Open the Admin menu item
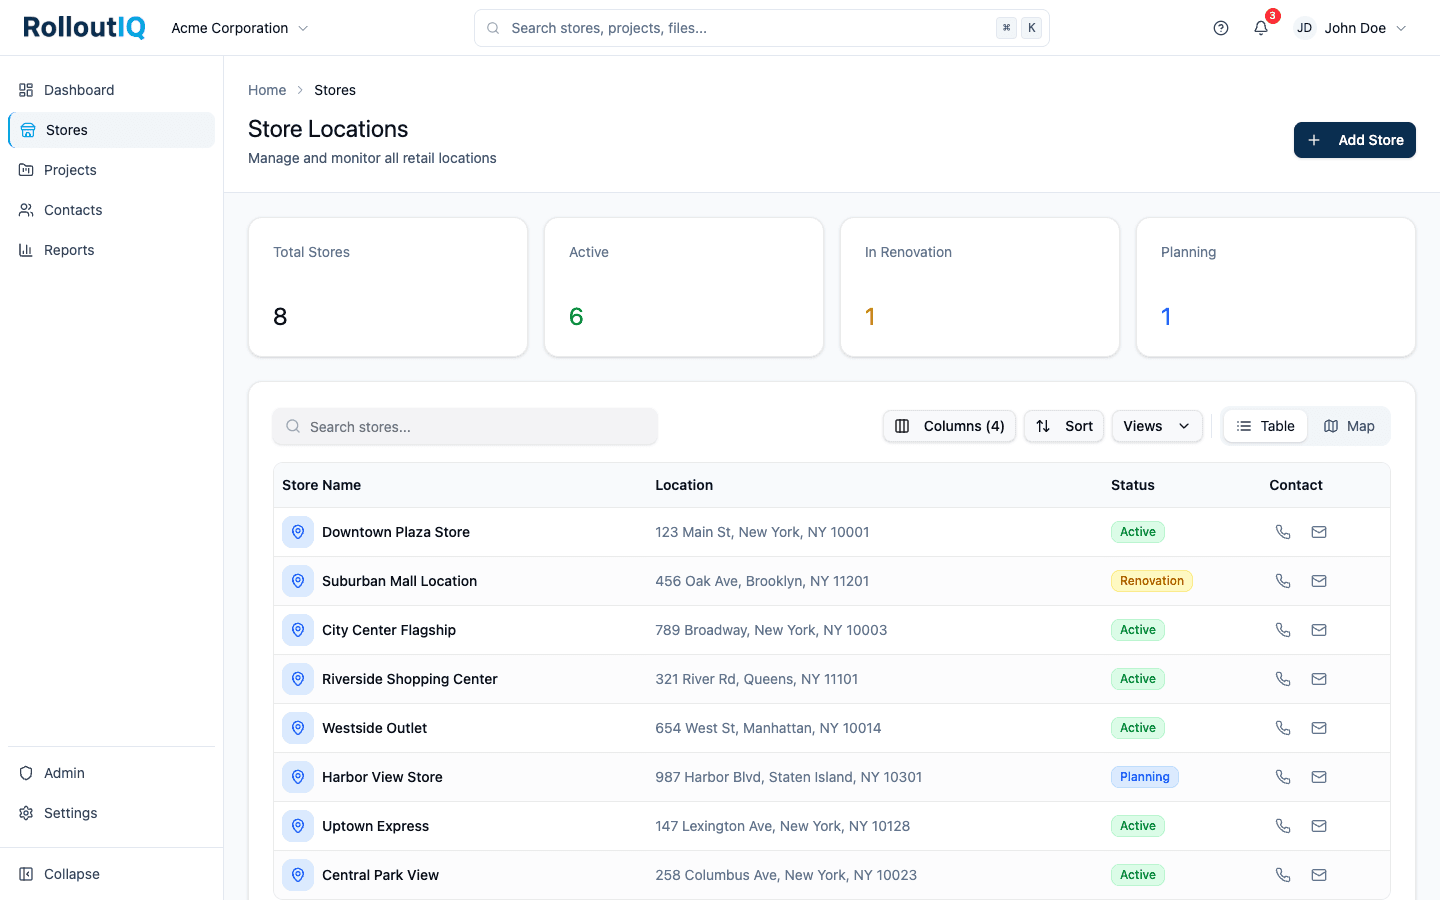Viewport: 1440px width, 900px height. coord(62,773)
